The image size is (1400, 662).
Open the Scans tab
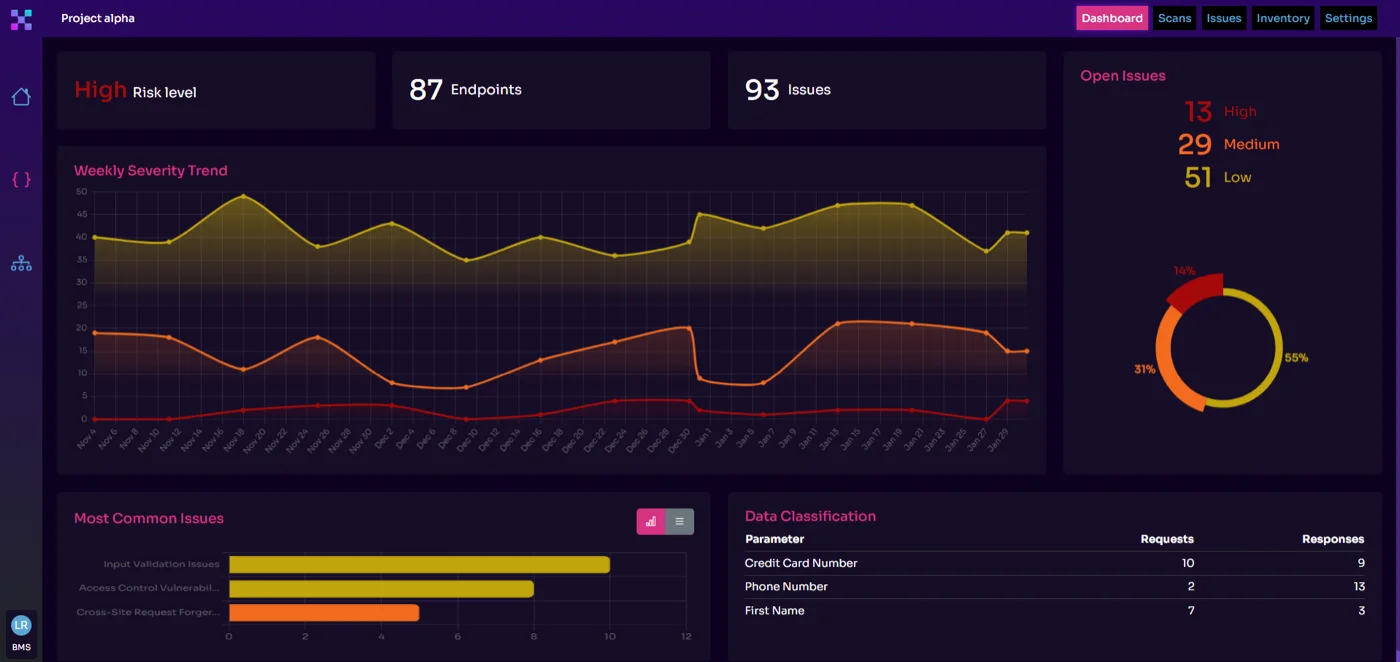point(1174,18)
